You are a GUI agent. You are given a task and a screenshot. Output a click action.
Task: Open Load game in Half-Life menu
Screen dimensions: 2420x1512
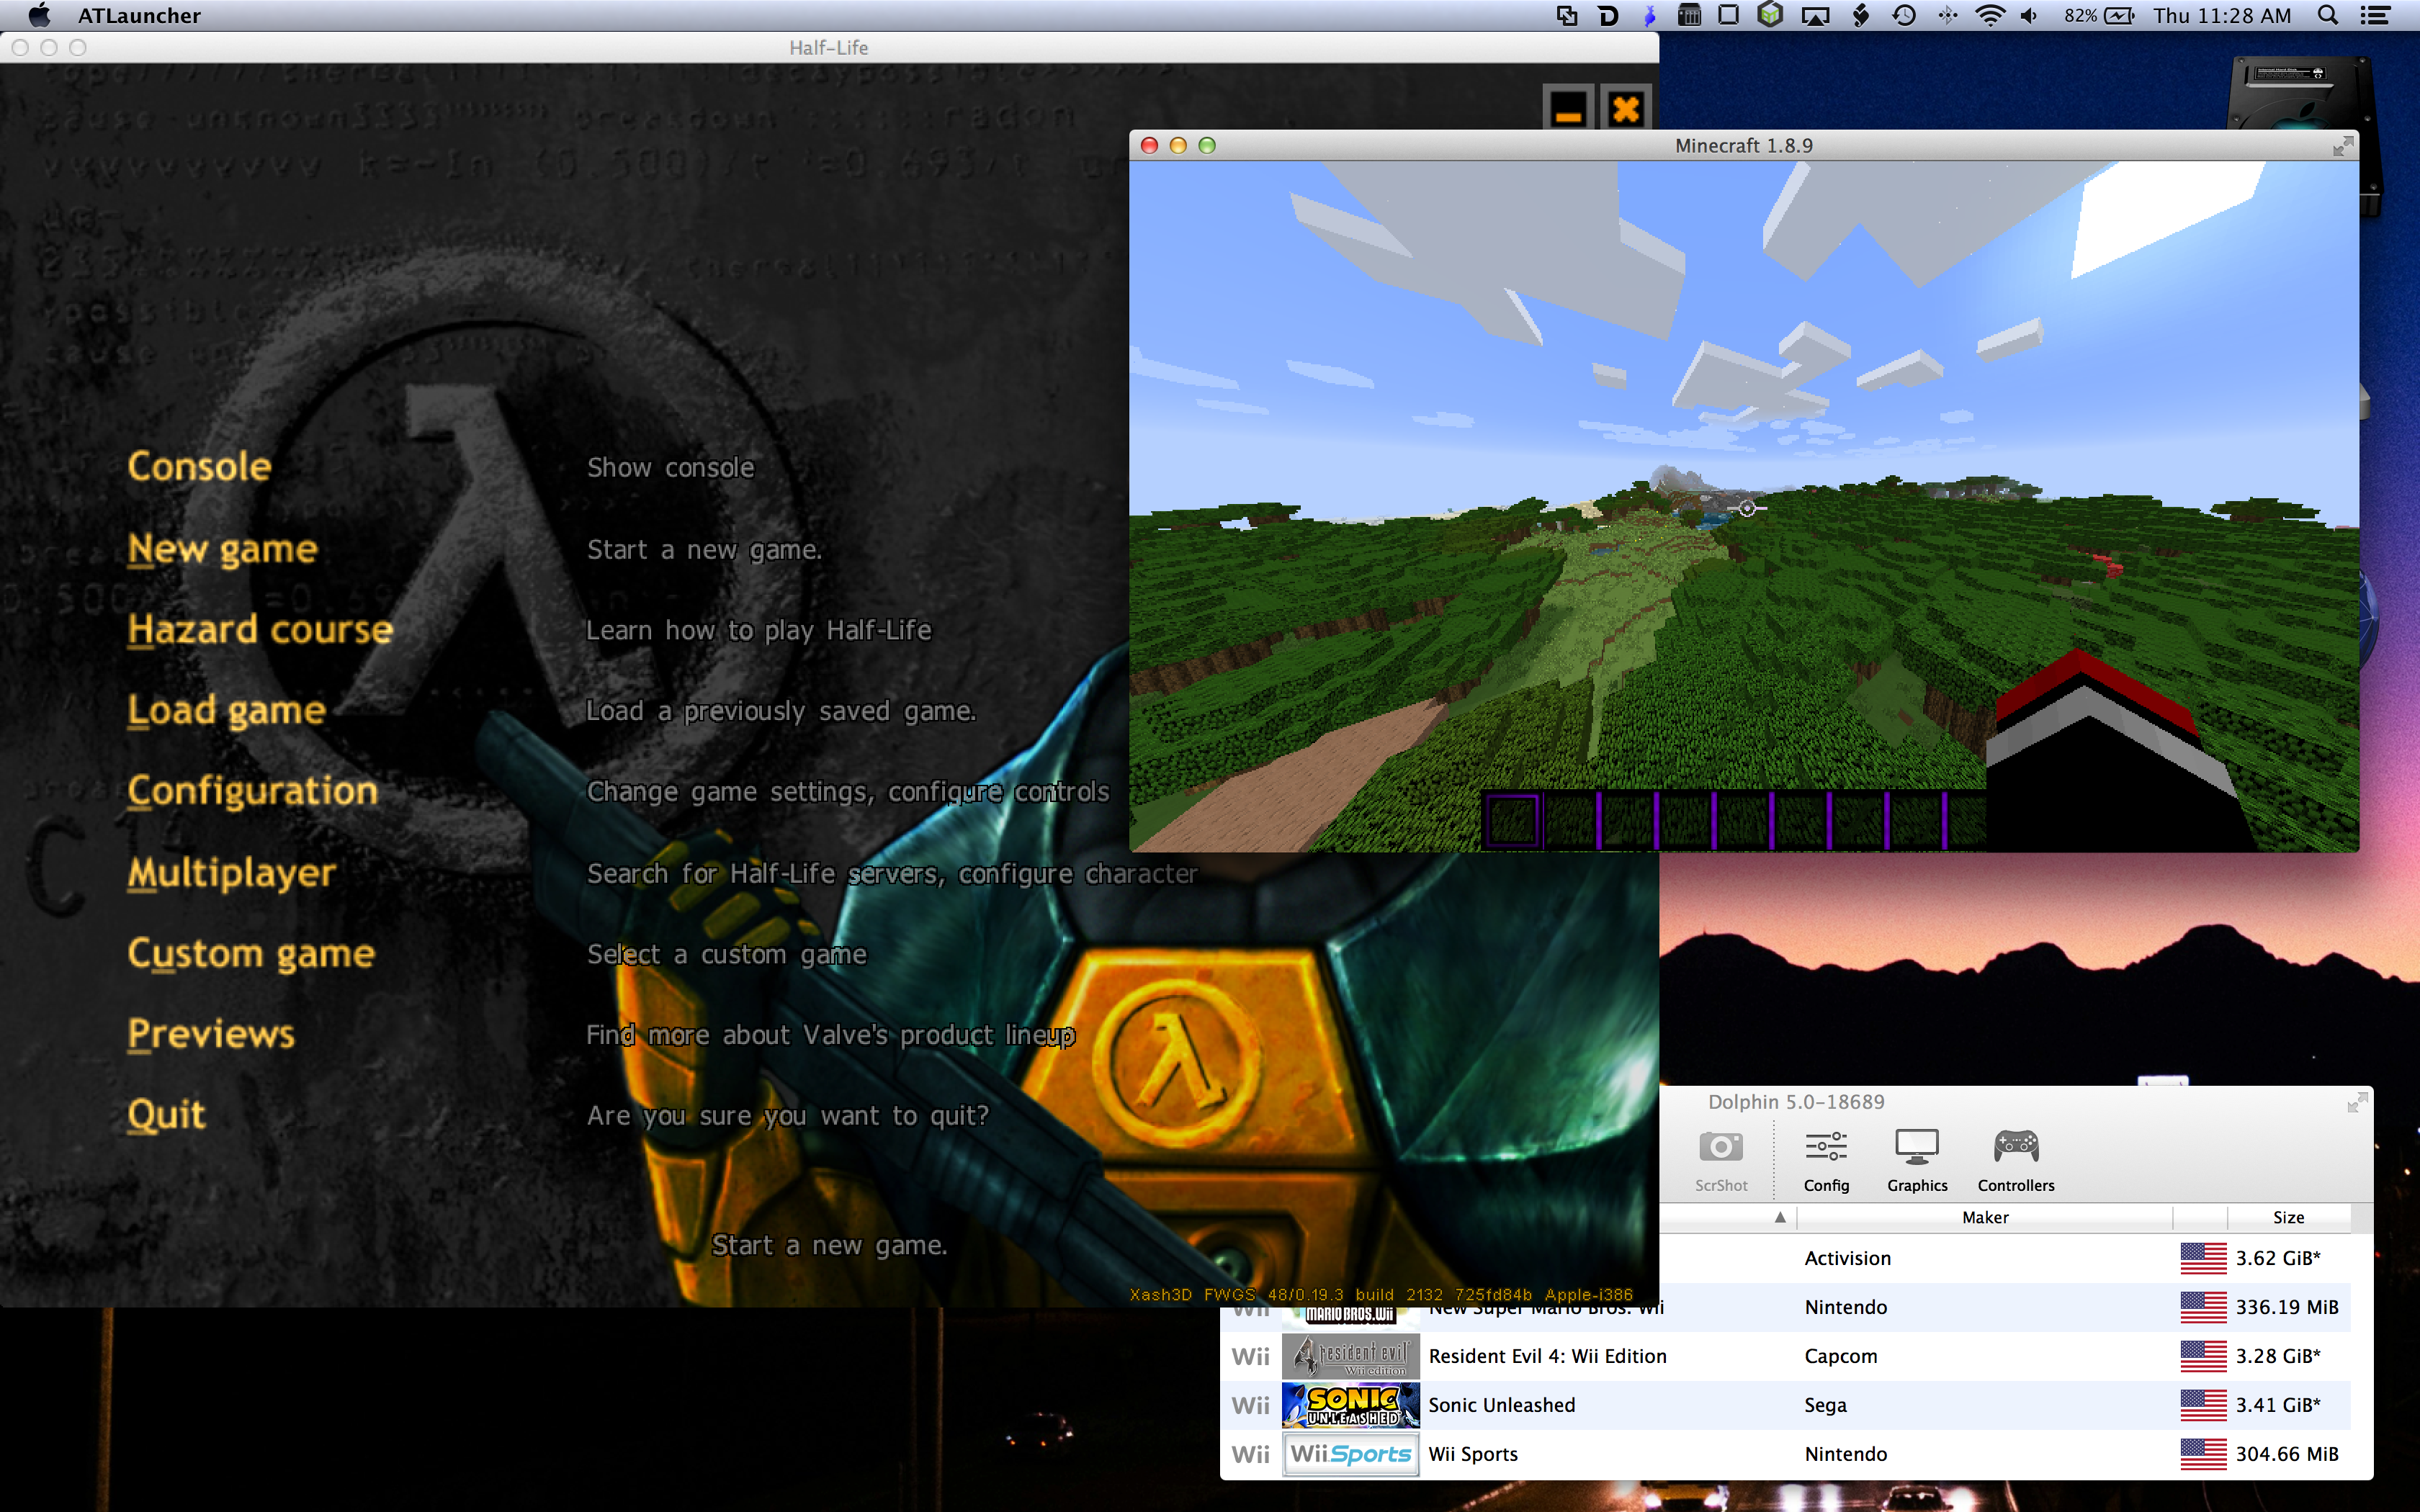click(x=226, y=710)
